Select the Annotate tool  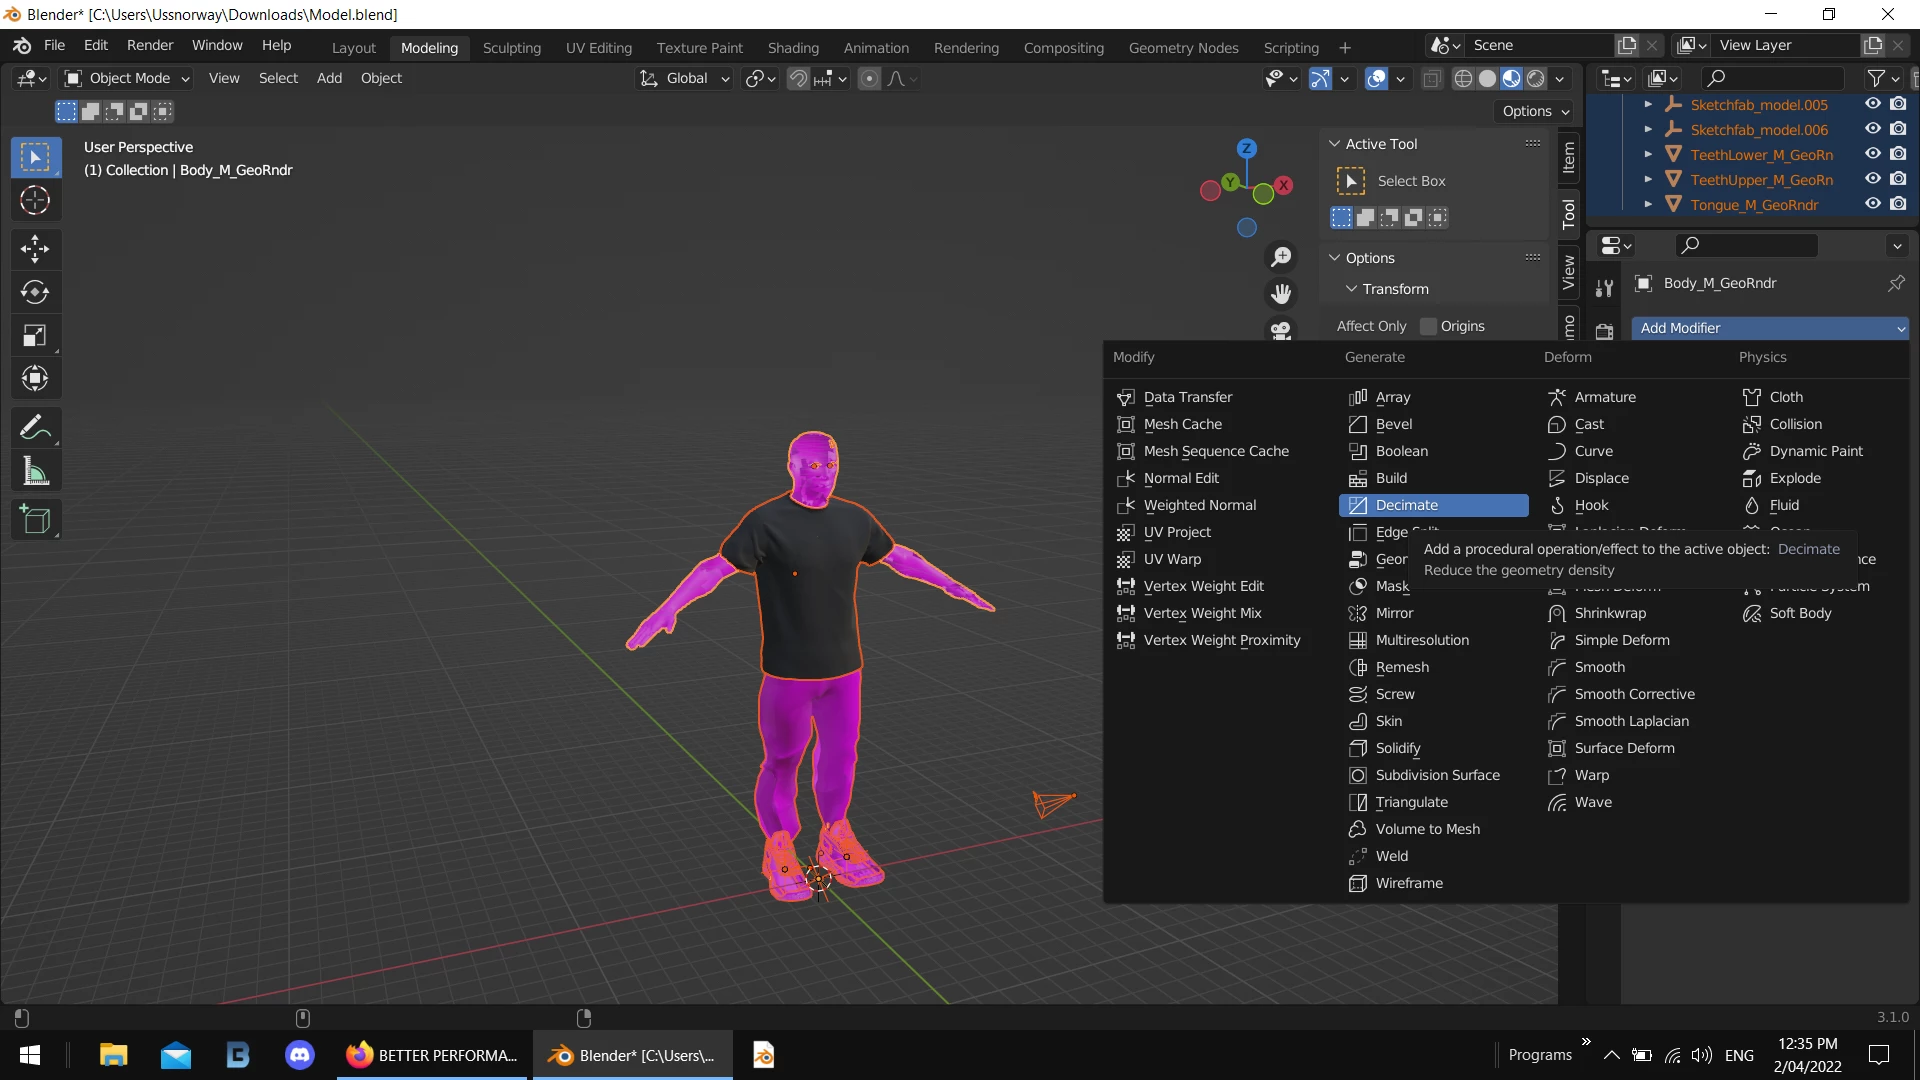[35, 428]
